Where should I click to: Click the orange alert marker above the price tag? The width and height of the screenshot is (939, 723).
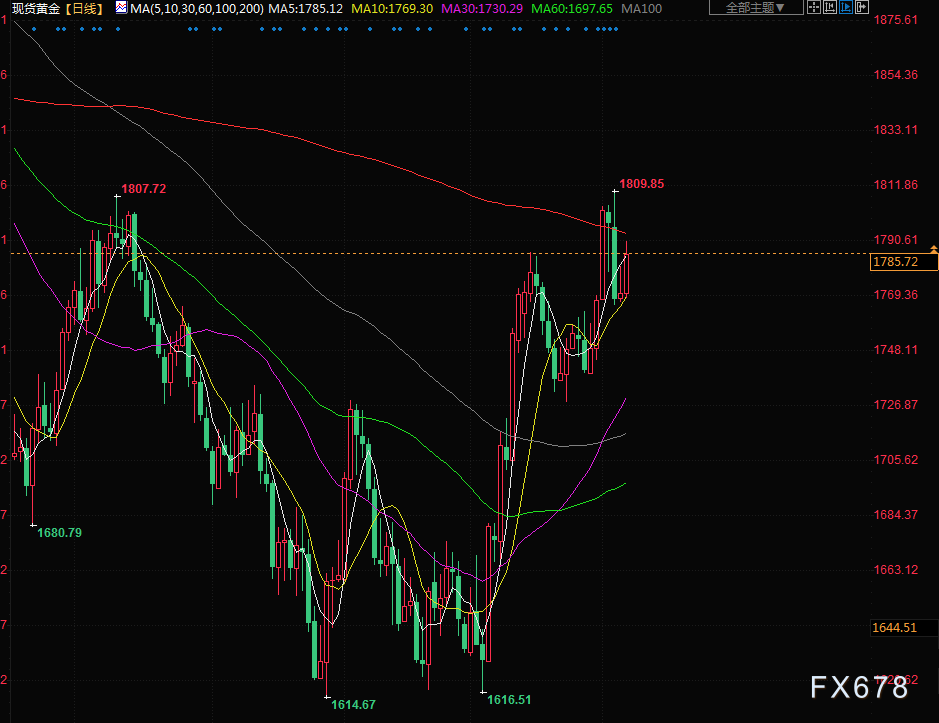pos(934,249)
